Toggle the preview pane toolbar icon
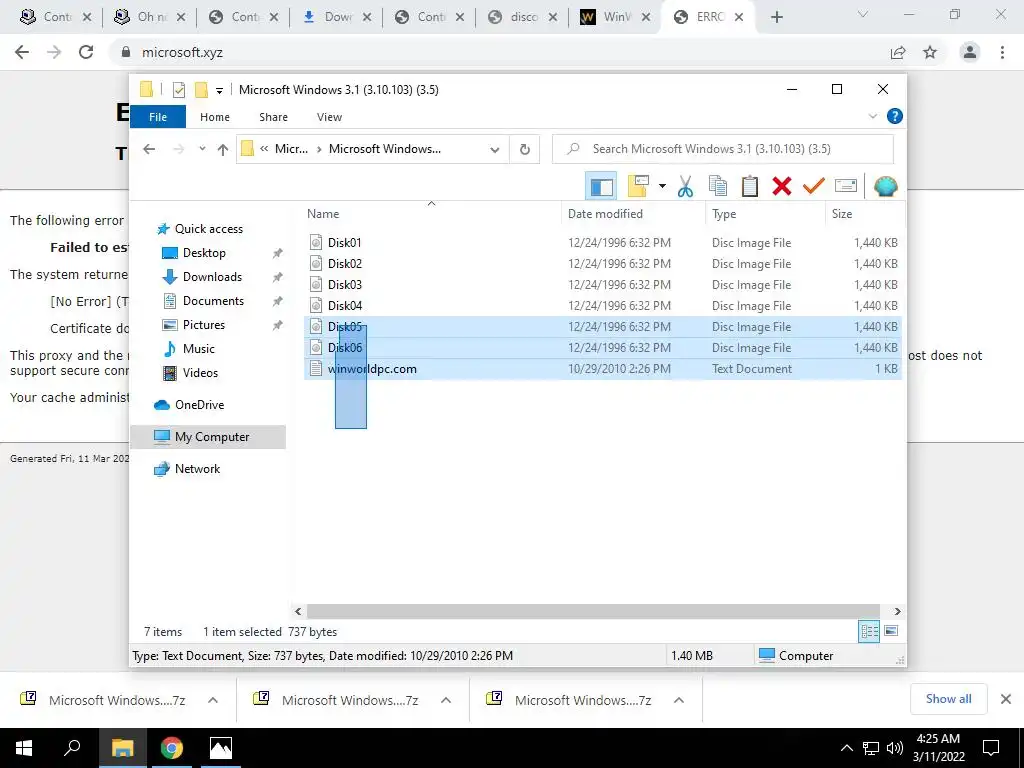 pyautogui.click(x=601, y=187)
